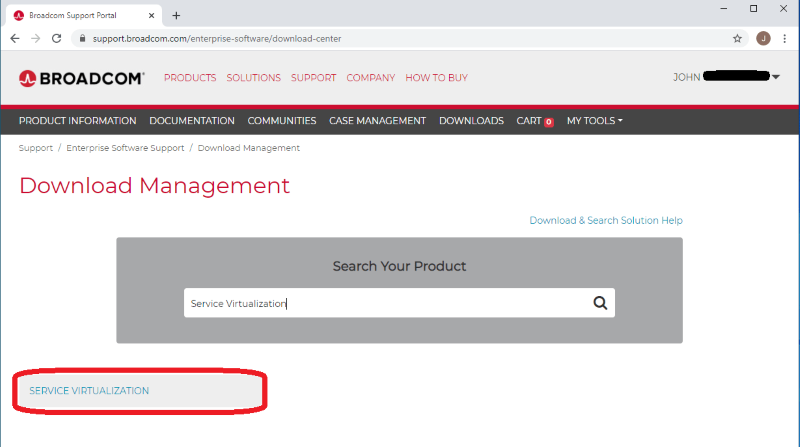Open the cart with 0 badge
This screenshot has width=800, height=447.
pyautogui.click(x=534, y=121)
